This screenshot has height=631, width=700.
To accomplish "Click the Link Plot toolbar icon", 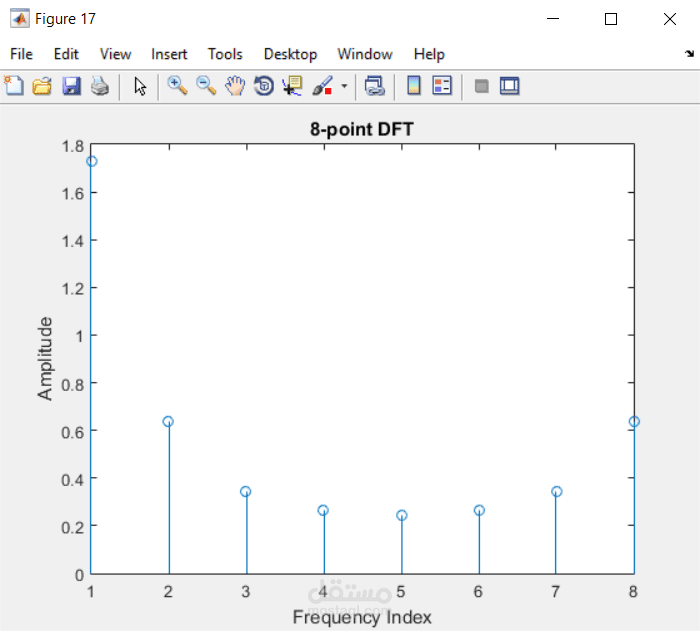I will coord(375,86).
